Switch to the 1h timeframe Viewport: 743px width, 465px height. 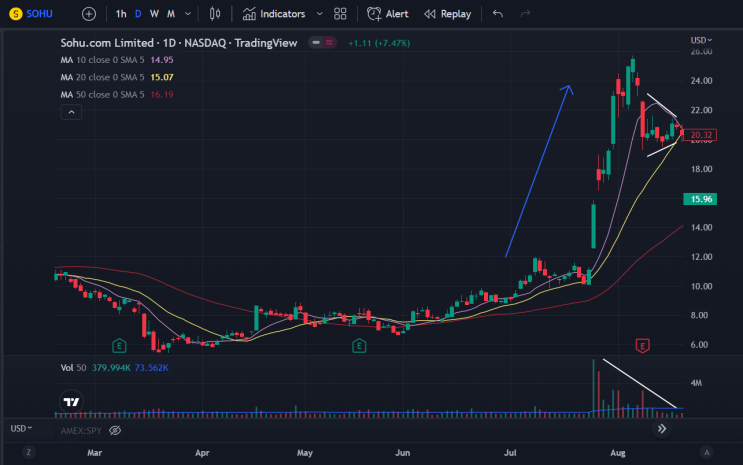pyautogui.click(x=121, y=14)
